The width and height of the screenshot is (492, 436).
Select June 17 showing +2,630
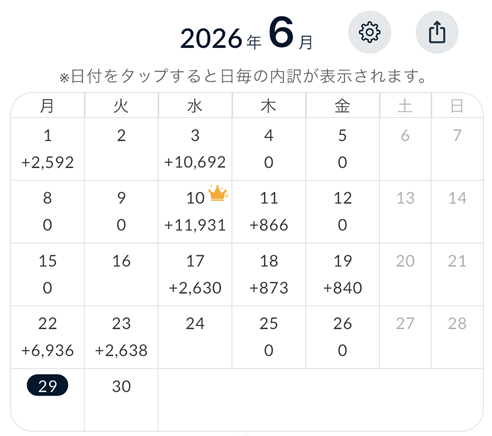click(195, 274)
